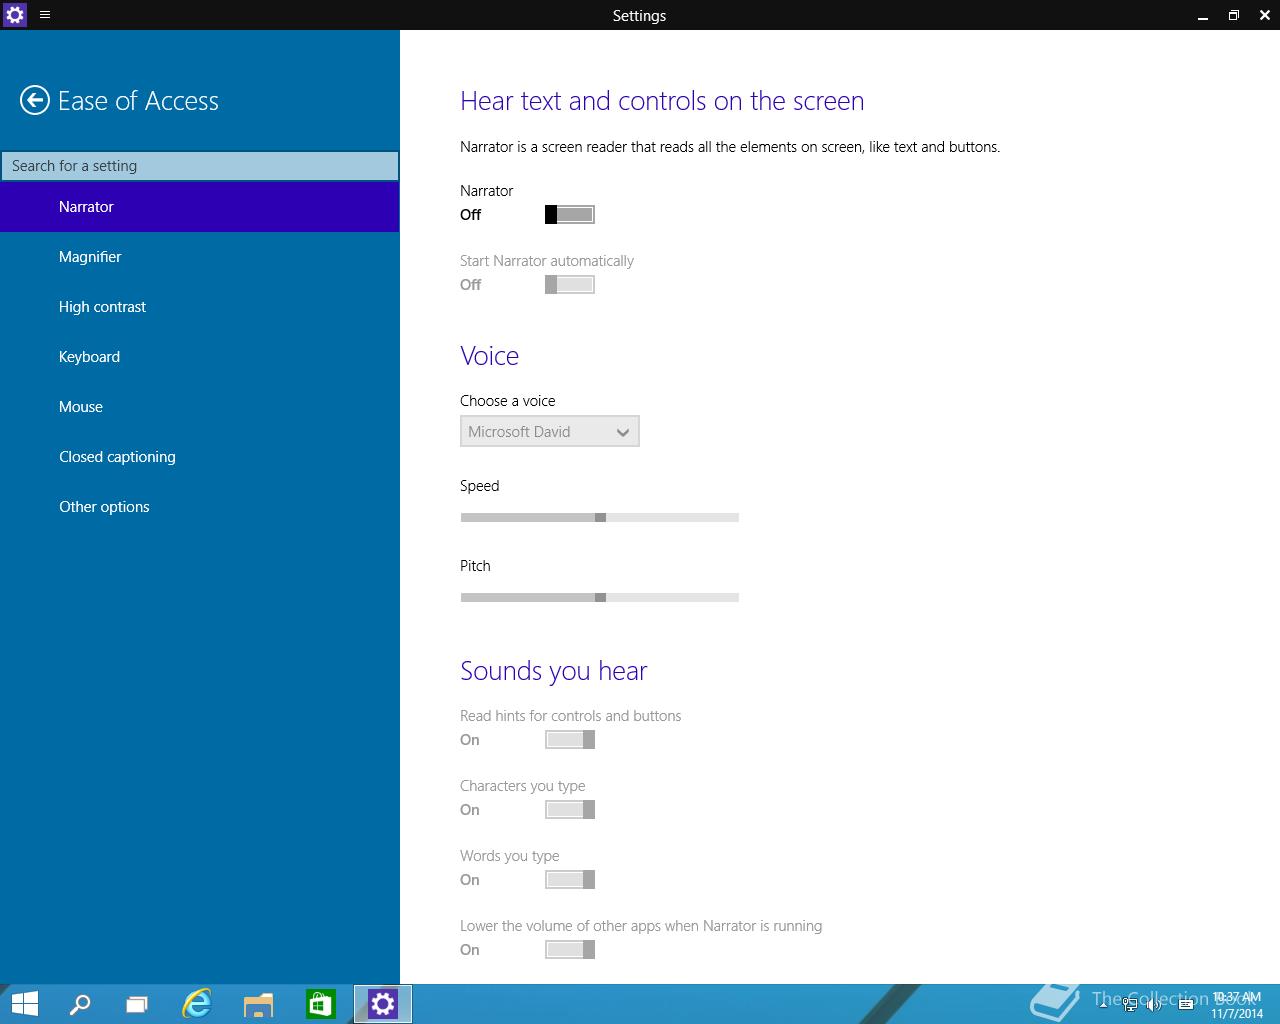Toggle the Narrator switch on
The height and width of the screenshot is (1024, 1280).
point(570,214)
